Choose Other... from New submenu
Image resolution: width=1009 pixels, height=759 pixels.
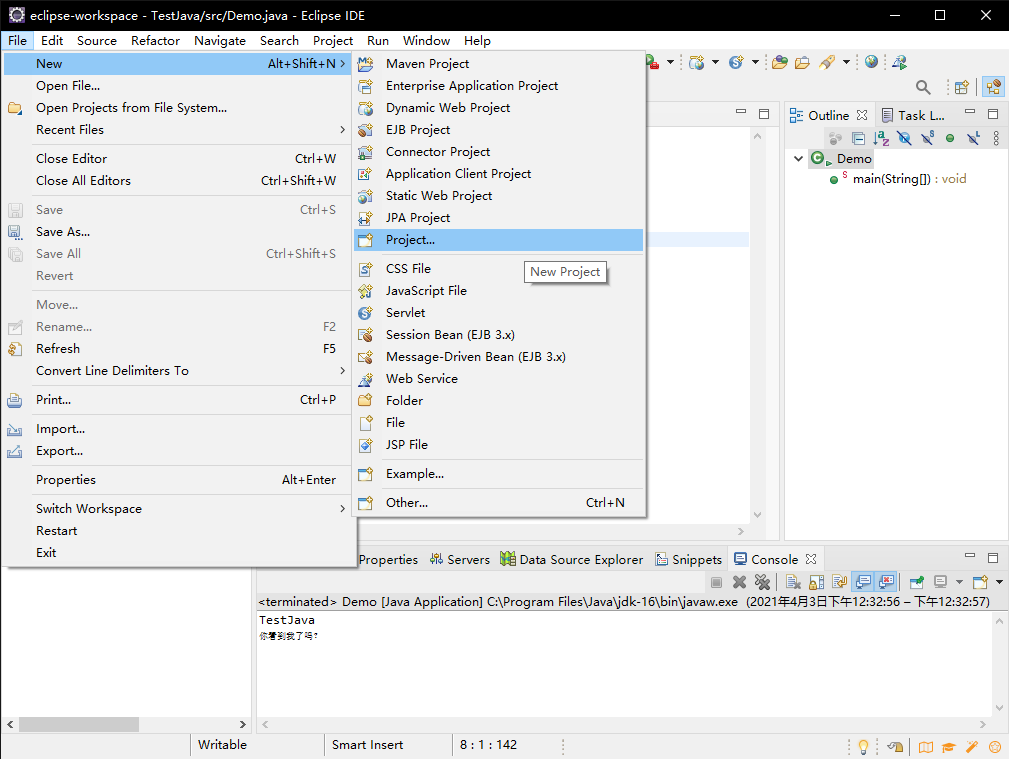point(499,503)
